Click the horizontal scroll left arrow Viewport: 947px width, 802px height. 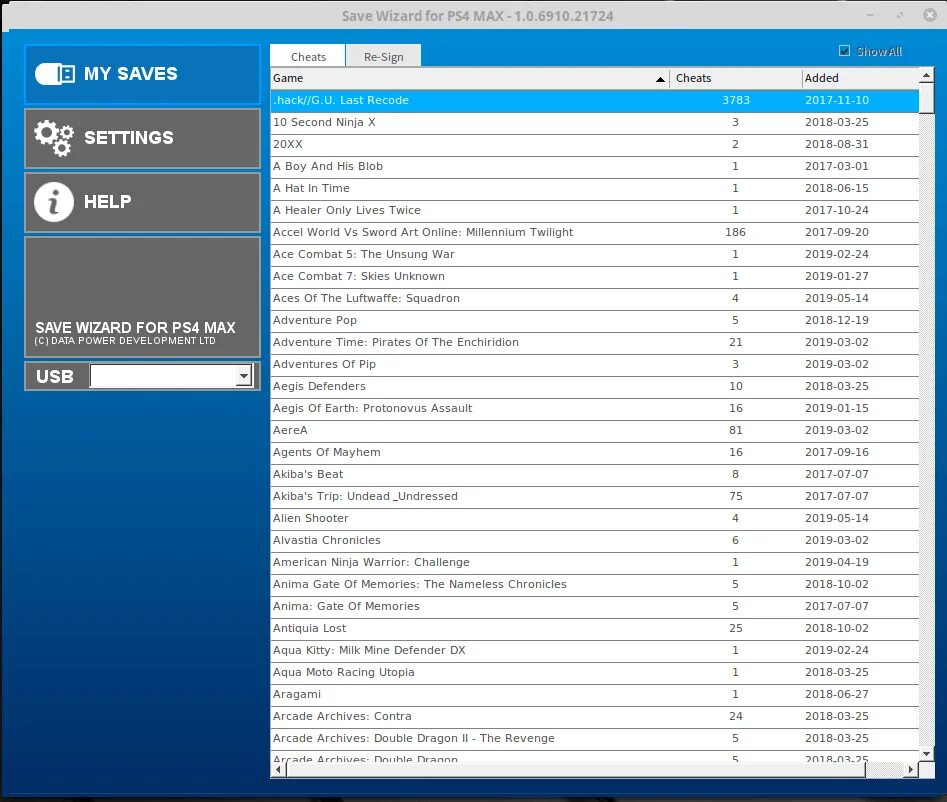click(x=278, y=769)
